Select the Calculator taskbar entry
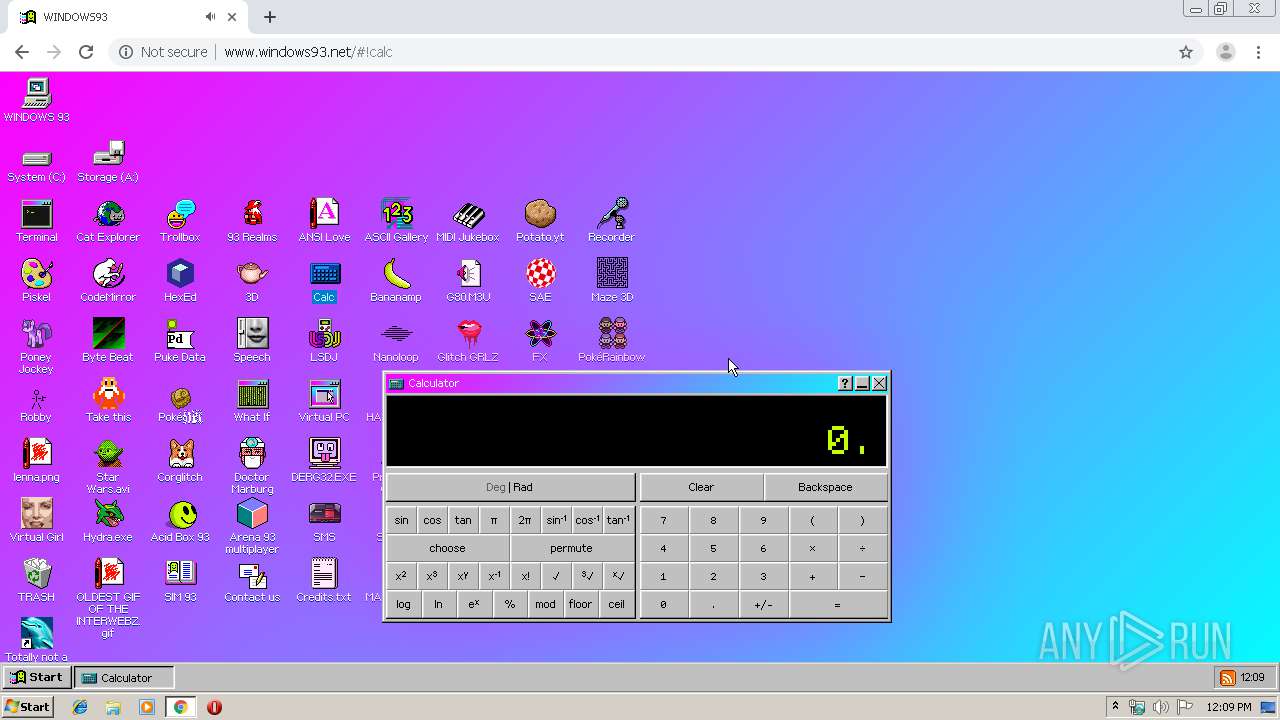1280x720 pixels. (x=125, y=677)
